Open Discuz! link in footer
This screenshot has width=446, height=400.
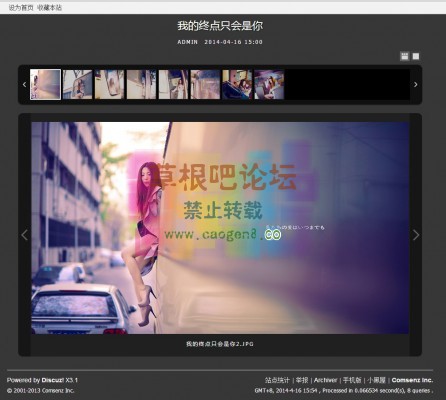[x=53, y=380]
